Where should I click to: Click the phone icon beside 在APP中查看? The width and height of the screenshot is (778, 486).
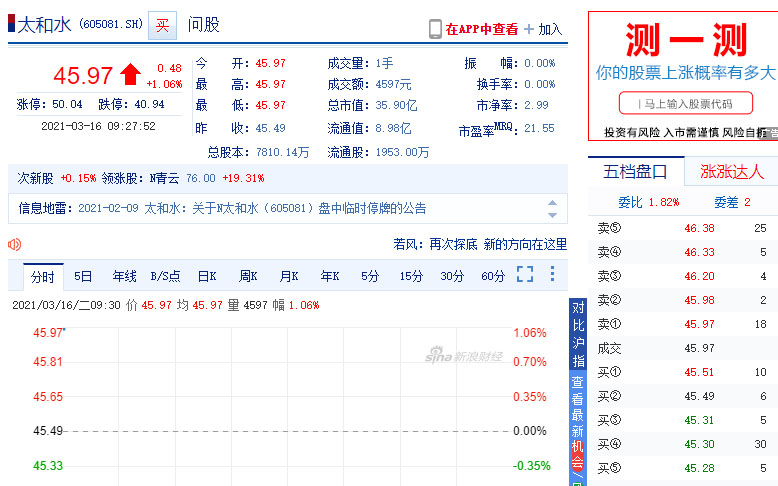coord(435,29)
